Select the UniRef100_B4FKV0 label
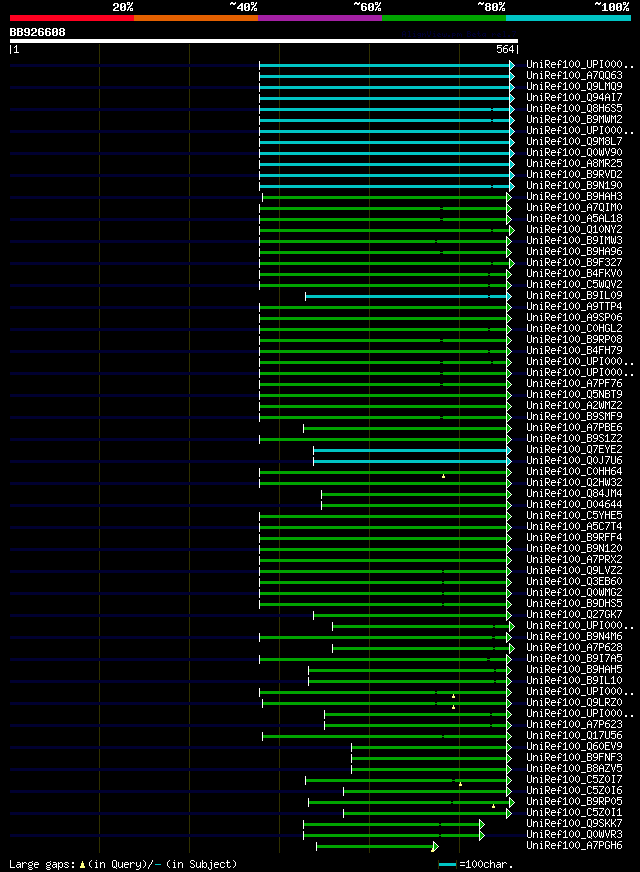The width and height of the screenshot is (640, 872). (574, 274)
